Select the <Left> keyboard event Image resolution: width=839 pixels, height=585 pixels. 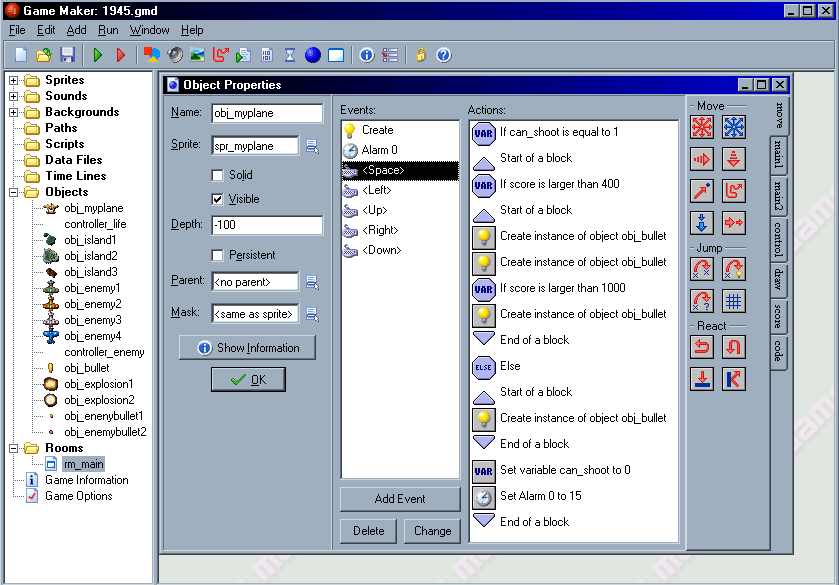(400, 190)
